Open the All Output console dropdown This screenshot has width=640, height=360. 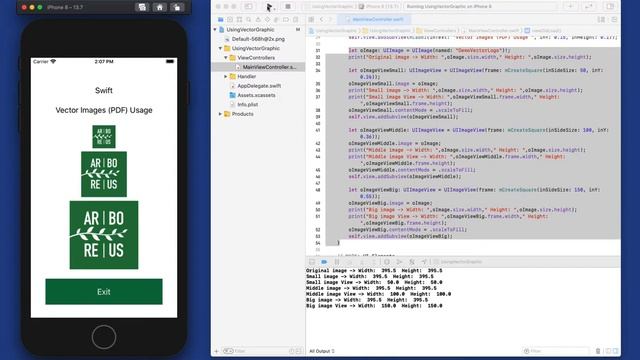pyautogui.click(x=322, y=351)
